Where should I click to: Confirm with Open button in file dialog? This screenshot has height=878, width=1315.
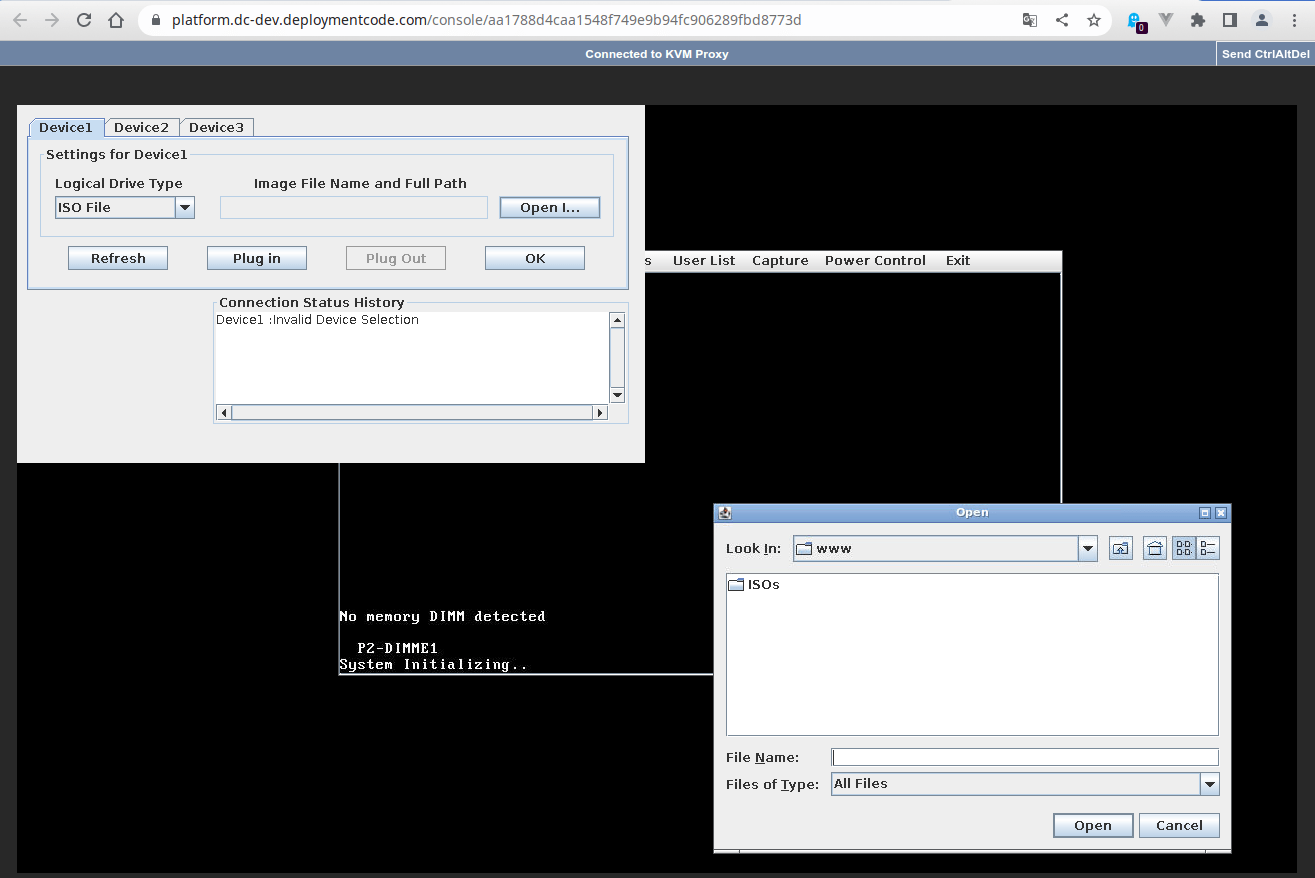point(1093,825)
